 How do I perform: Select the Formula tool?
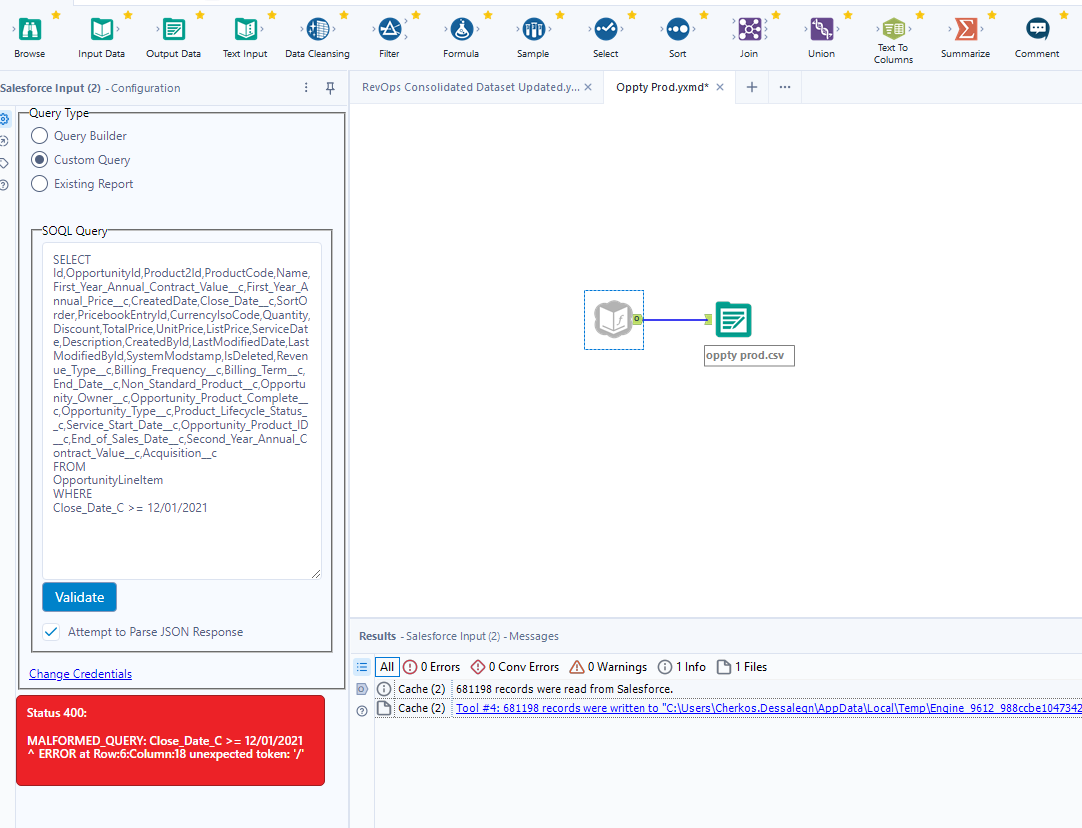pyautogui.click(x=461, y=30)
